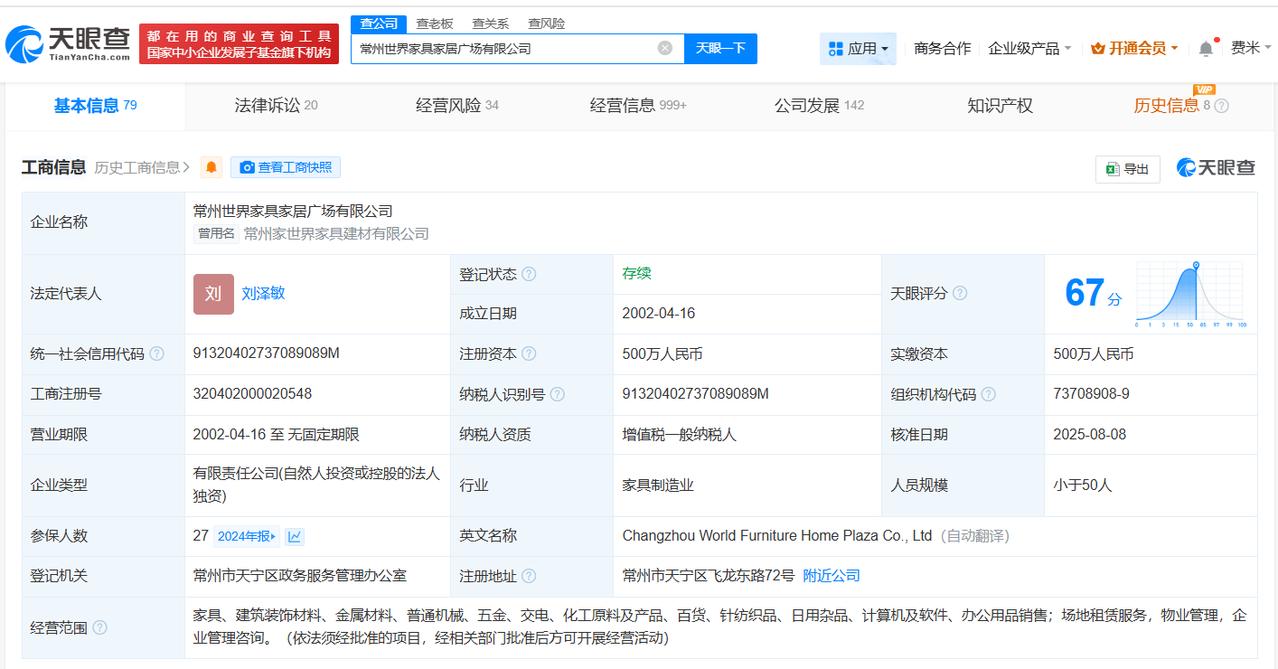Click the 家具制造业 industry value
Screen dimensions: 1278x669
(658, 485)
